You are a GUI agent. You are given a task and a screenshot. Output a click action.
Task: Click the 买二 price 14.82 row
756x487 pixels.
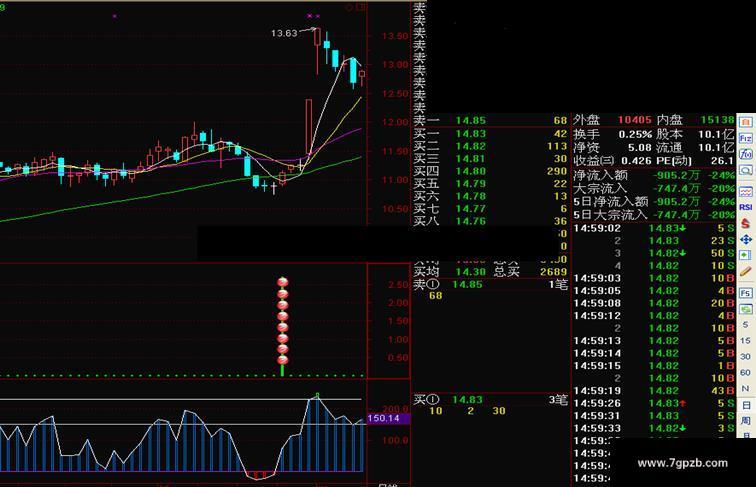(490, 146)
